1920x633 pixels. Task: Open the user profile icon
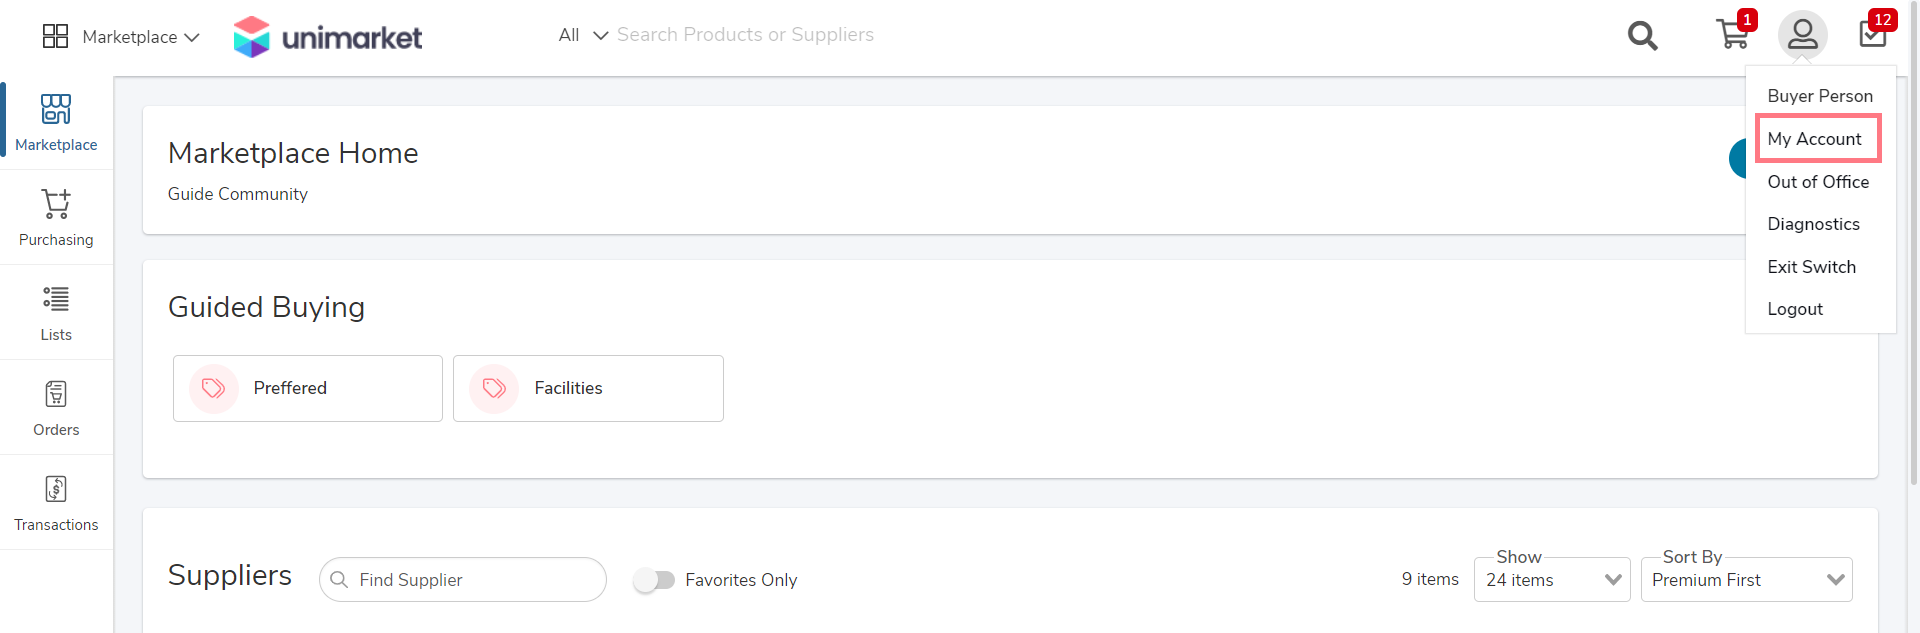pyautogui.click(x=1802, y=35)
